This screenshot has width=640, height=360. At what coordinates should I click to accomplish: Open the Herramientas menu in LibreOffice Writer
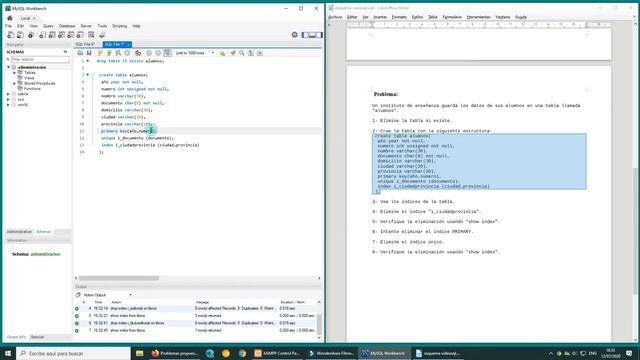pos(478,17)
